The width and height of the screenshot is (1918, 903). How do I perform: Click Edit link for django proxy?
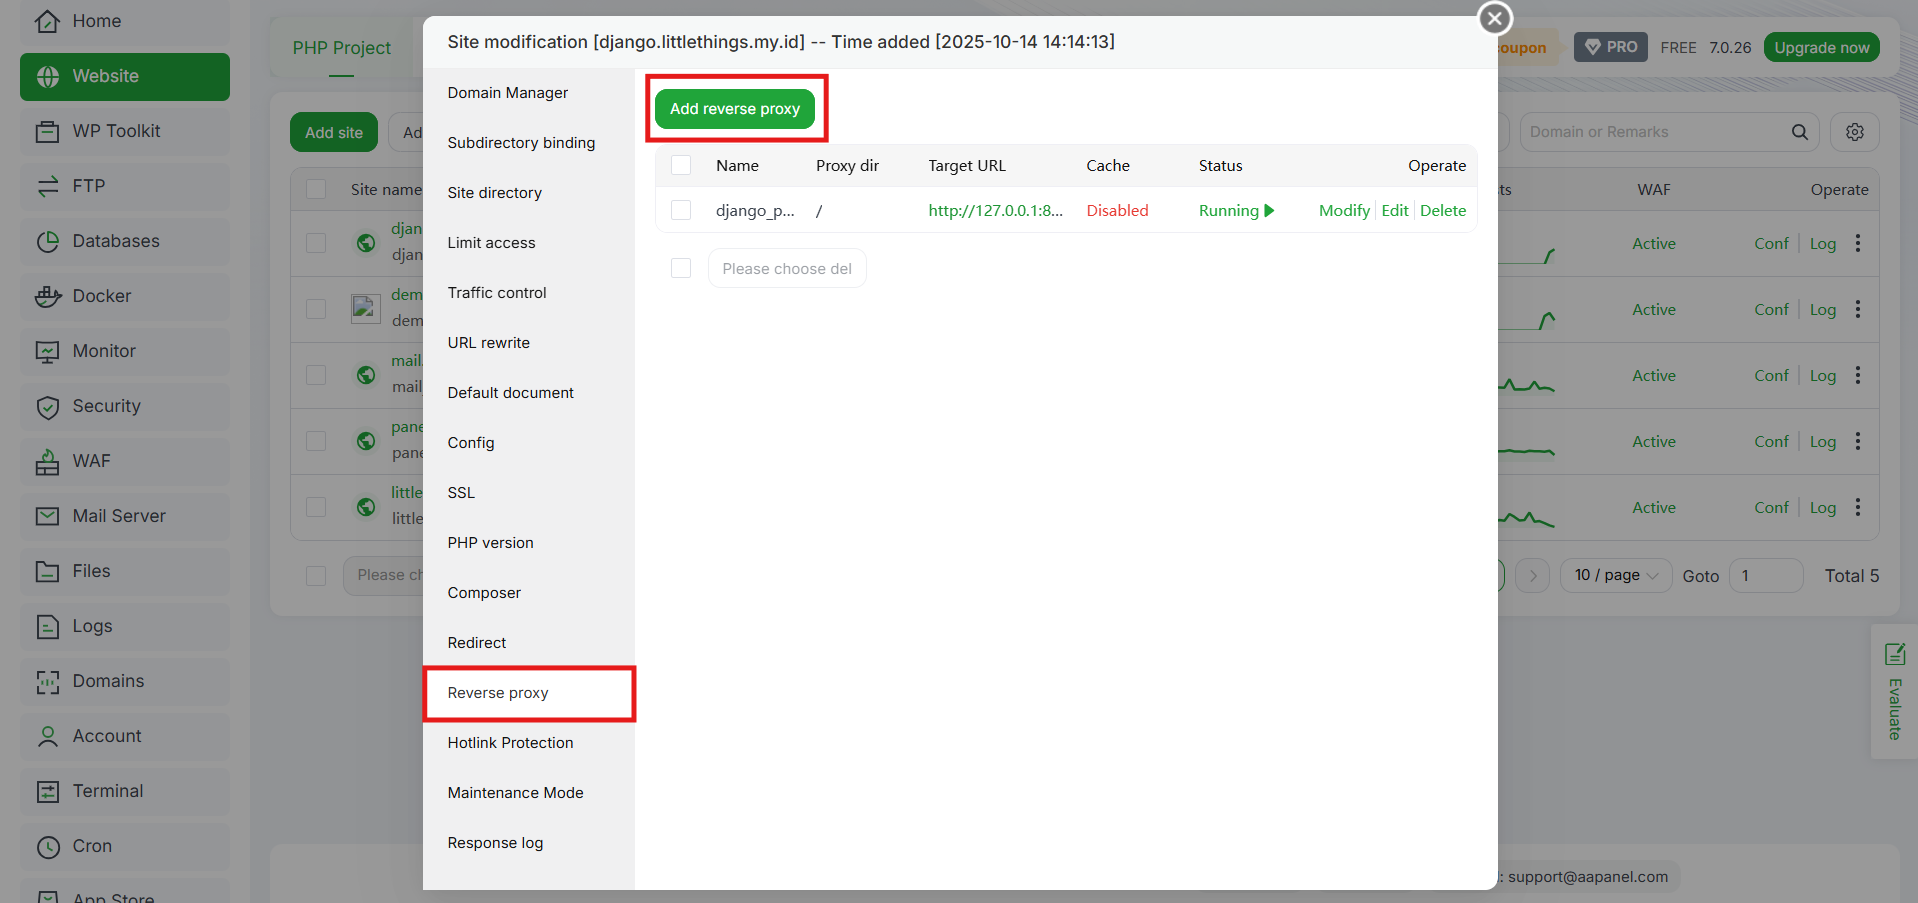(1395, 210)
